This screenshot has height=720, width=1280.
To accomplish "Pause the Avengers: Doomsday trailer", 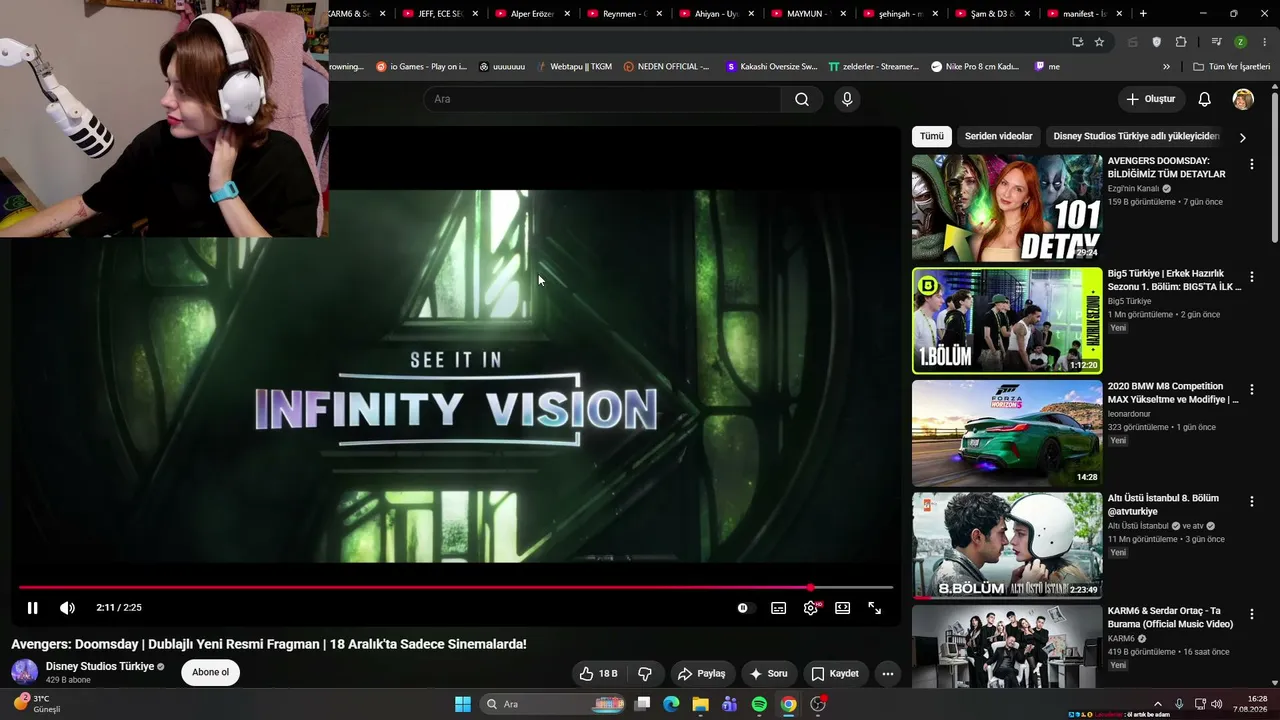I will pos(32,608).
